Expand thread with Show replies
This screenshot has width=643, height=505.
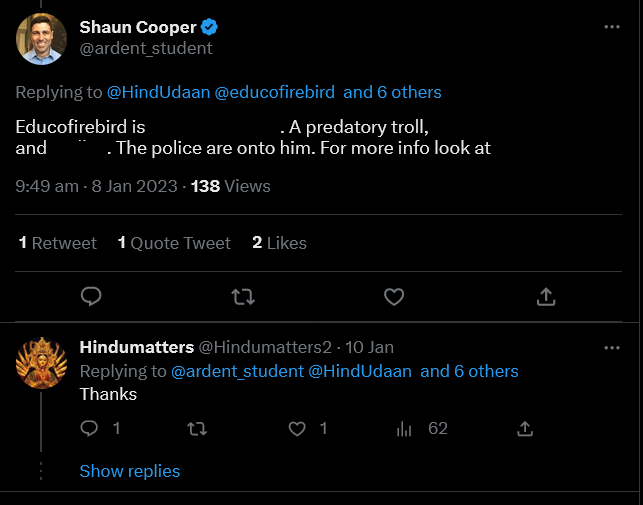[x=130, y=471]
